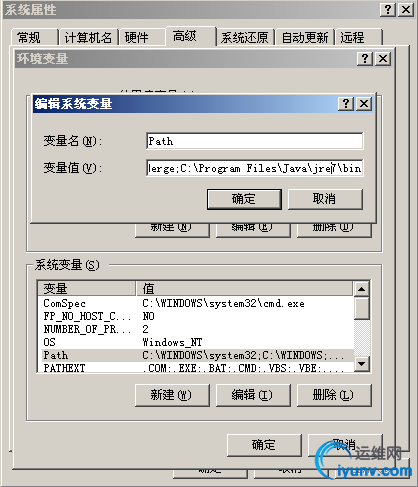The width and height of the screenshot is (418, 487).
Task: Close the Environment Variables window
Action: [x=383, y=59]
